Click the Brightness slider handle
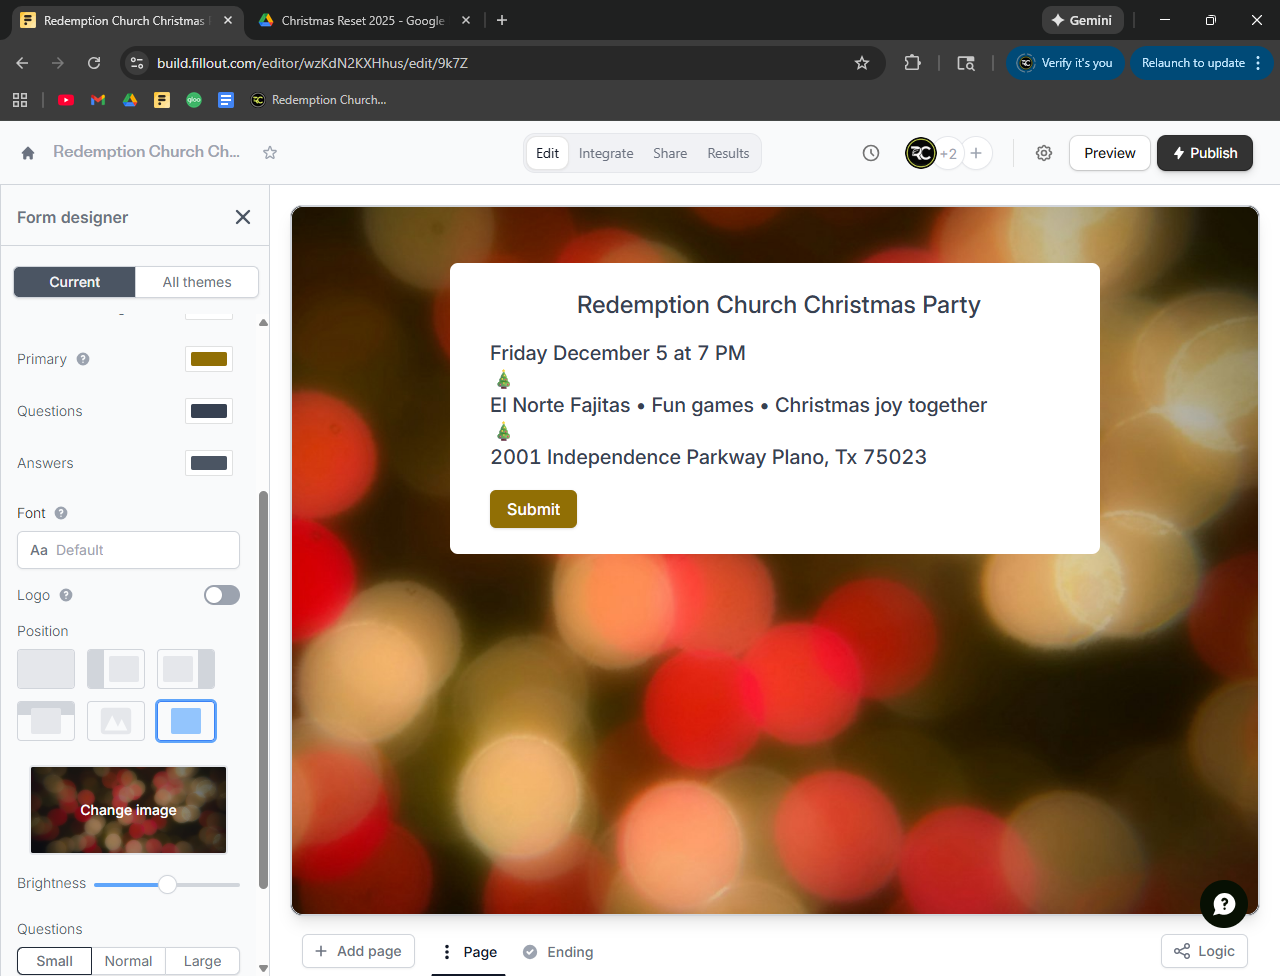 pyautogui.click(x=168, y=884)
